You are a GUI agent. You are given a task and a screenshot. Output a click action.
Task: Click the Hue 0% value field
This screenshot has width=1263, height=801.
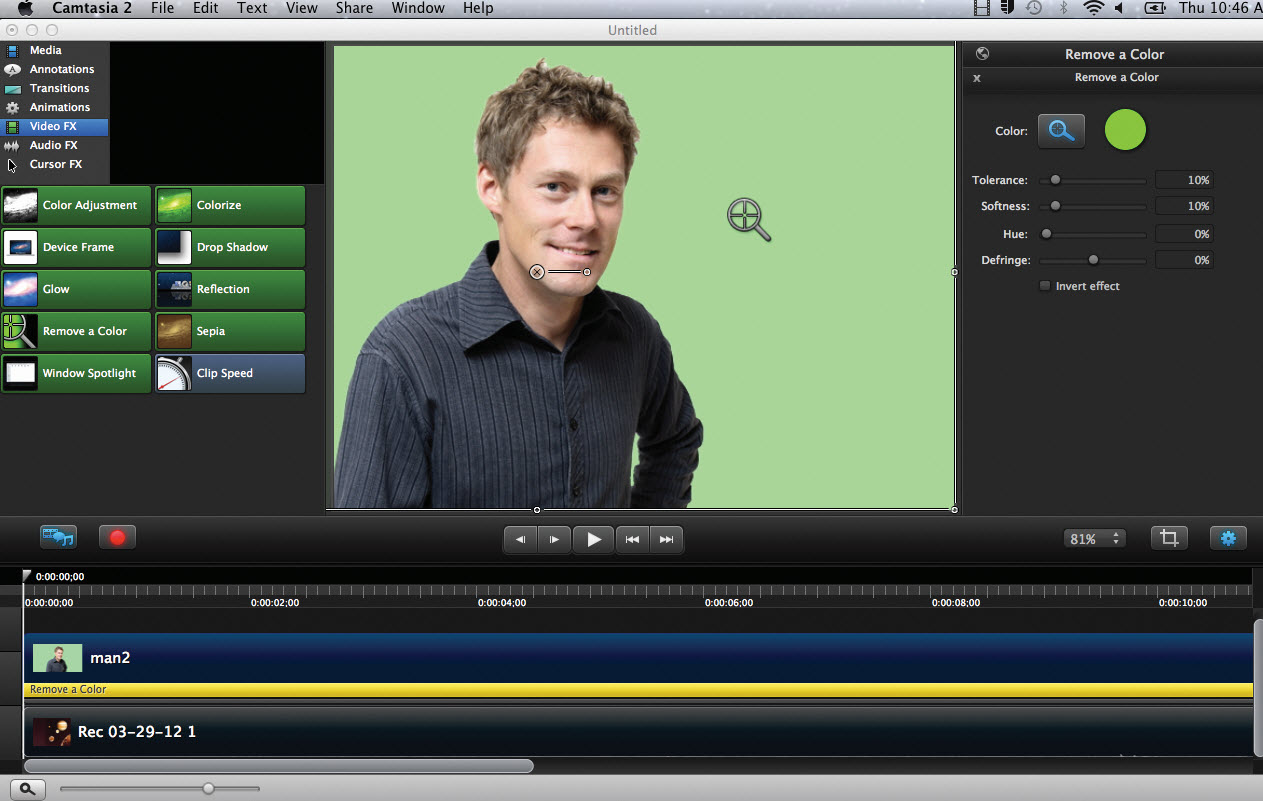pyautogui.click(x=1184, y=234)
